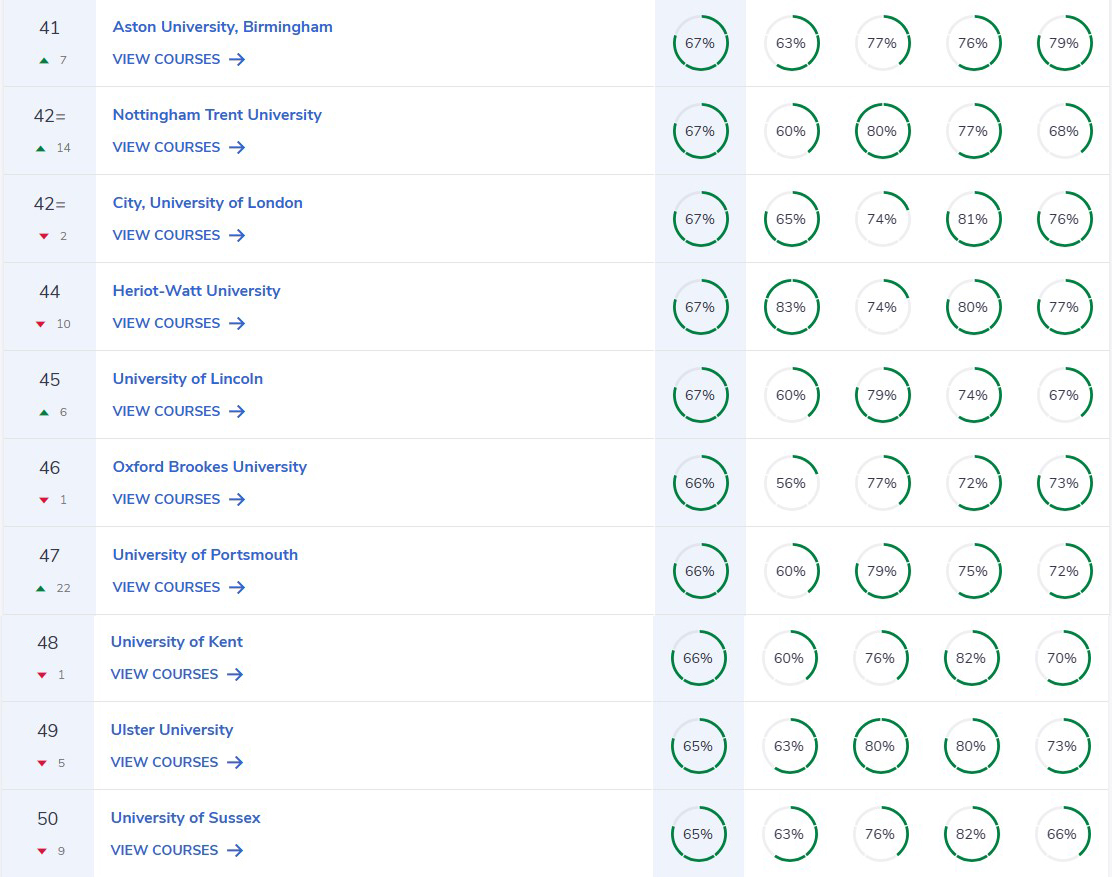Click Heriot-Watt's 83% progress circle
1112x887 pixels.
coord(791,307)
